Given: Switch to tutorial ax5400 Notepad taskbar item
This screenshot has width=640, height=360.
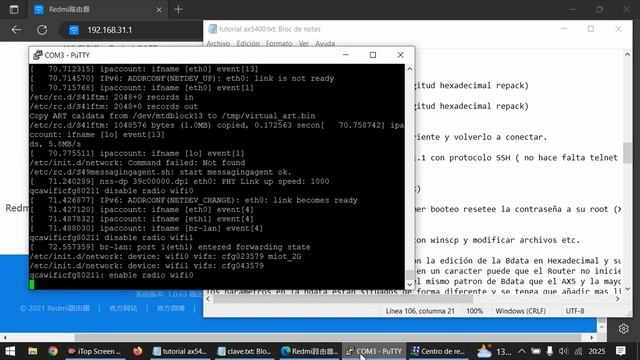Looking at the screenshot, I should tap(180, 351).
